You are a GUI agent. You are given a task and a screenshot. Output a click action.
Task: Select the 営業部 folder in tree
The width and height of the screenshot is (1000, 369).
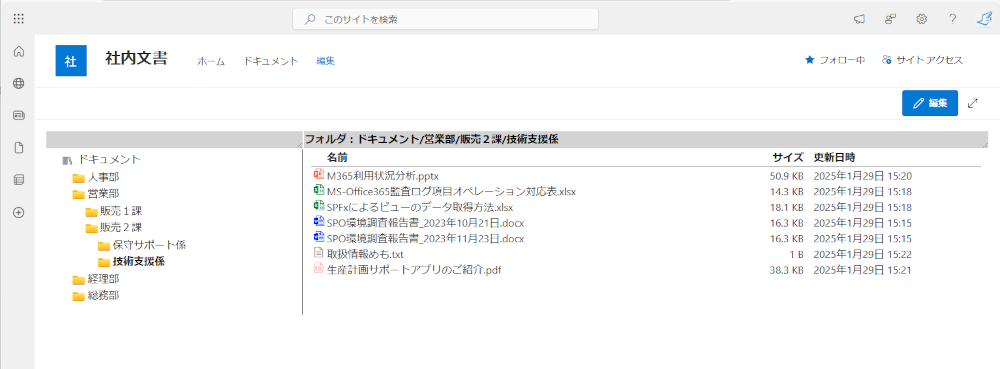coord(103,194)
